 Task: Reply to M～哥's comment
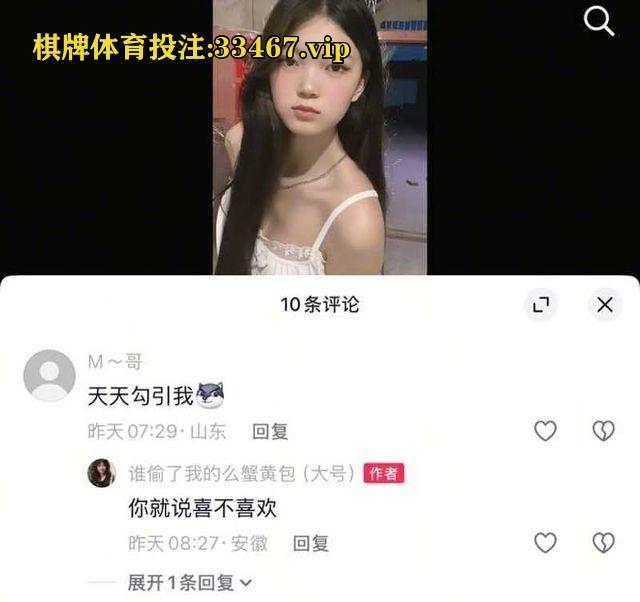pos(270,431)
